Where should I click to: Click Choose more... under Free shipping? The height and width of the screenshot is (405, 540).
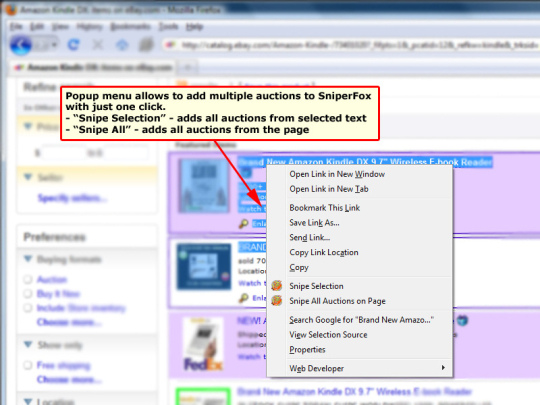[69, 379]
